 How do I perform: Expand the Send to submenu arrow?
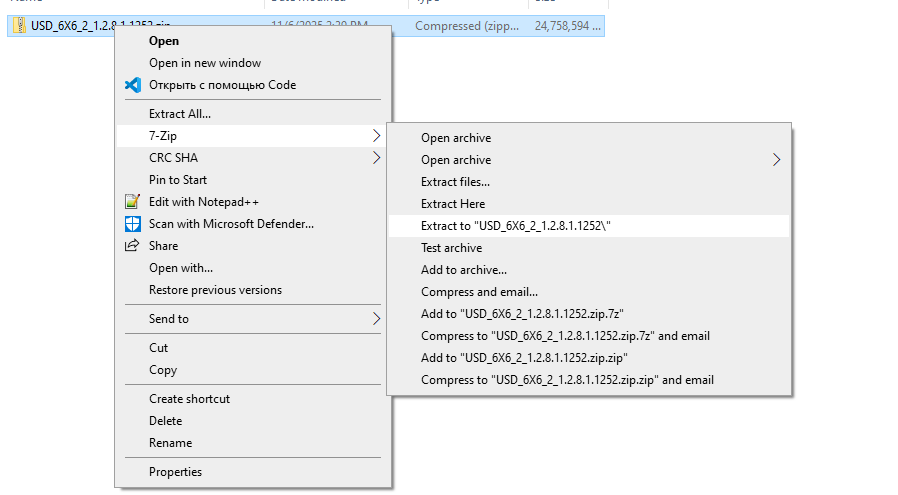(376, 319)
